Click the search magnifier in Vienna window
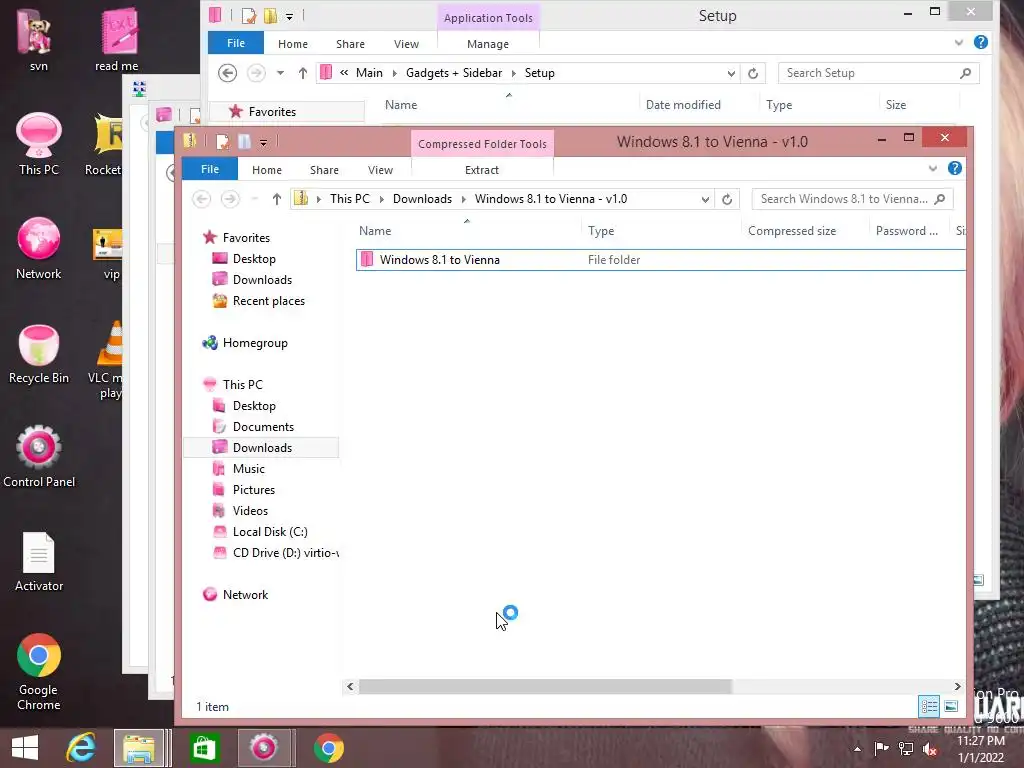Screen dimensions: 1024x768 pos(940,199)
